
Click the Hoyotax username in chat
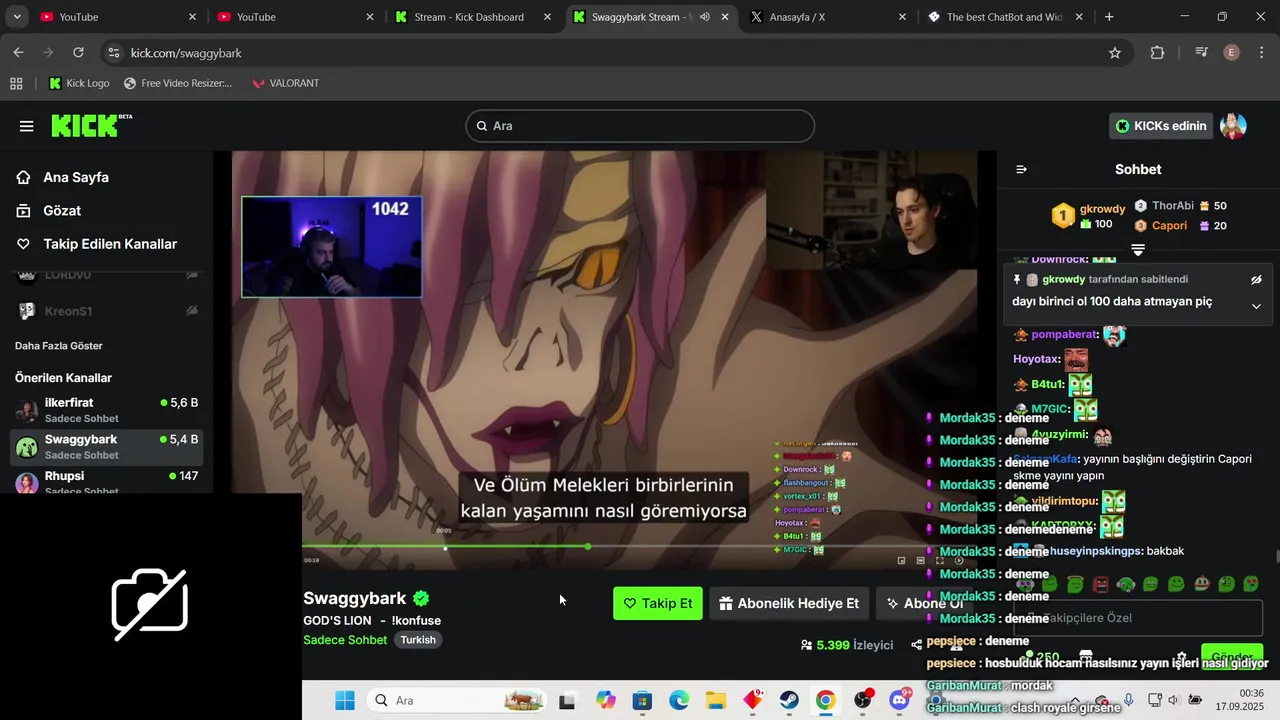(1036, 359)
